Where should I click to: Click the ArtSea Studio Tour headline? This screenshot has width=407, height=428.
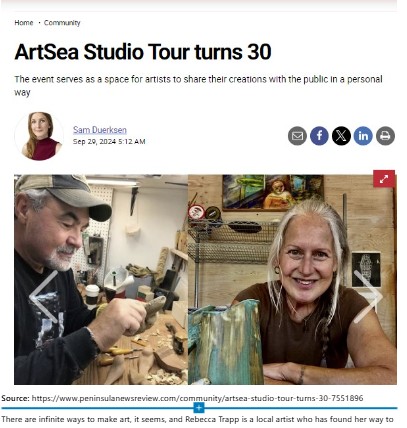tap(143, 52)
